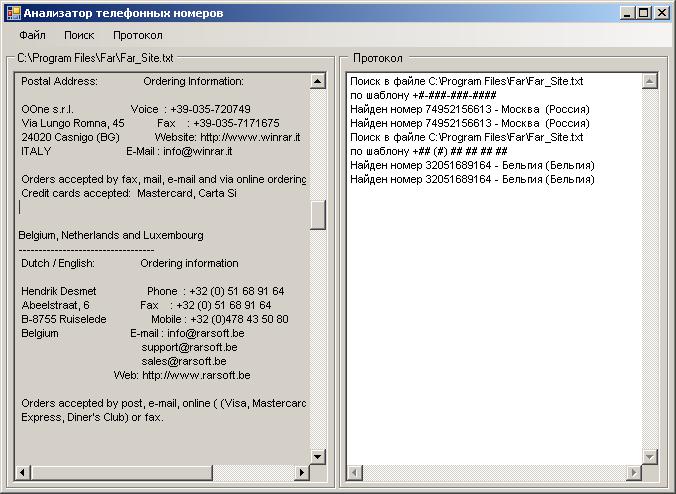The height and width of the screenshot is (494, 676).
Task: Click the Phone line +32 (0) 51 68 91 64
Action: click(x=237, y=291)
